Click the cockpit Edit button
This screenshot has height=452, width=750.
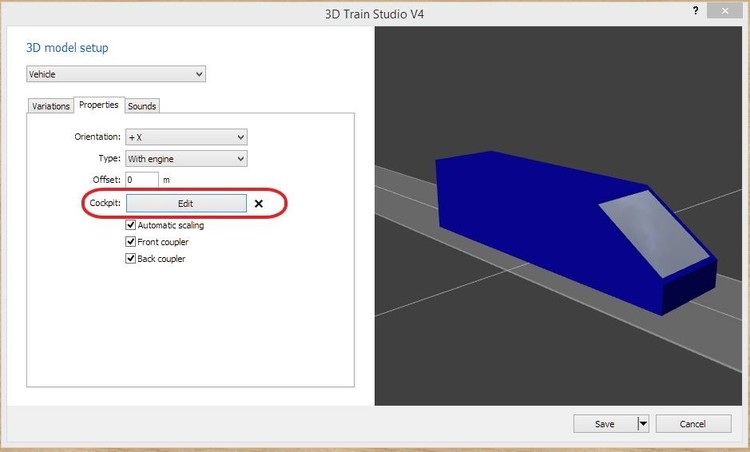[x=186, y=203]
